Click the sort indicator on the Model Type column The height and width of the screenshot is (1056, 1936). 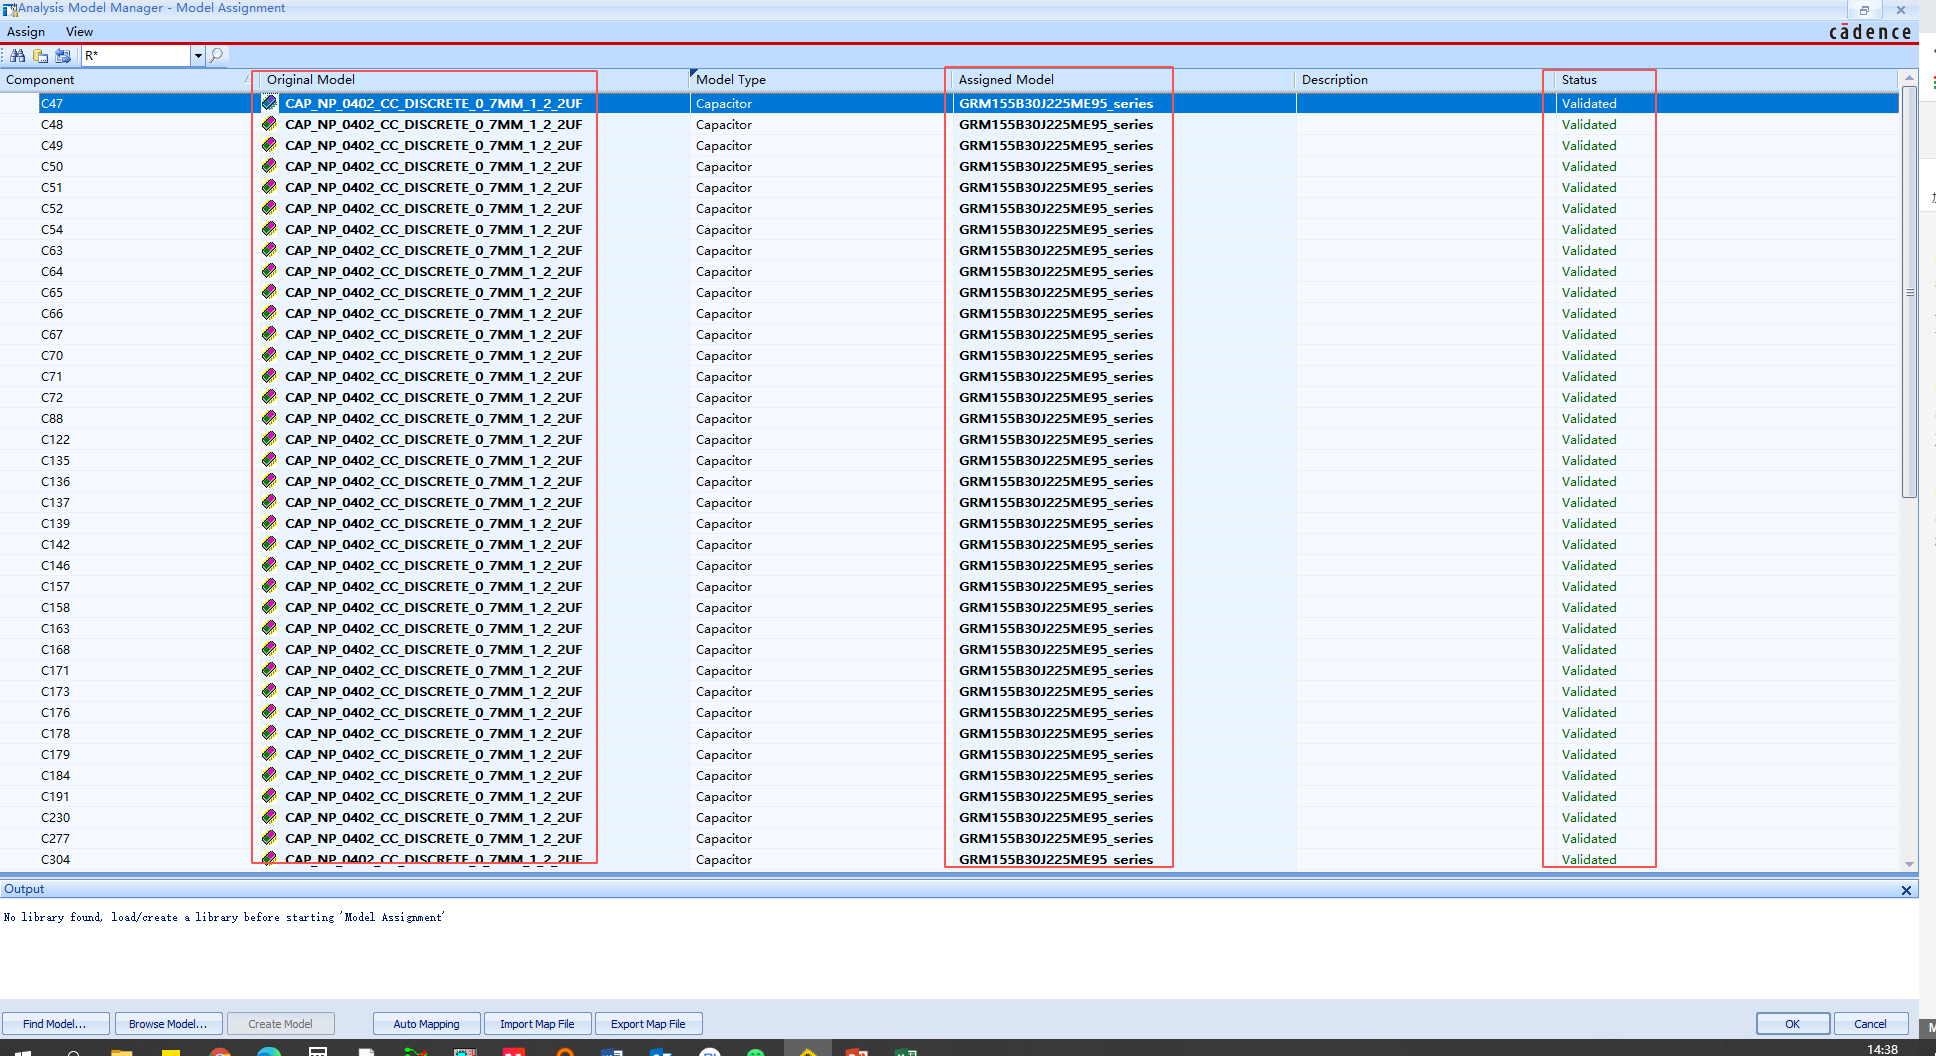pyautogui.click(x=692, y=74)
